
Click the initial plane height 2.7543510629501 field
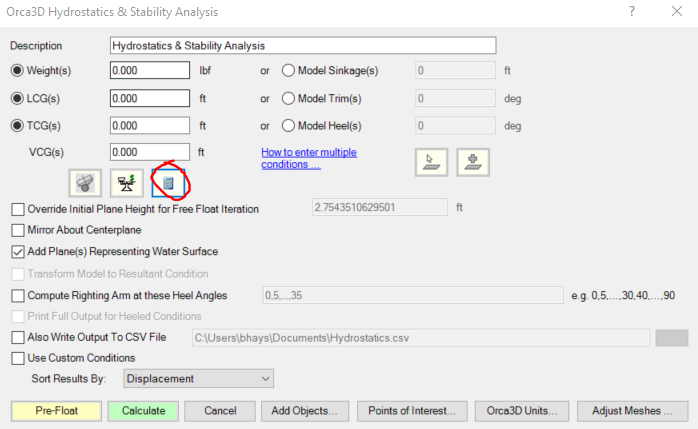coord(380,207)
